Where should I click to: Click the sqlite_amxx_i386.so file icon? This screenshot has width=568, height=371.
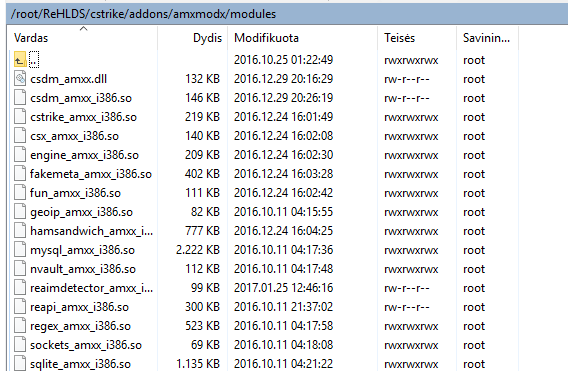tap(20, 363)
